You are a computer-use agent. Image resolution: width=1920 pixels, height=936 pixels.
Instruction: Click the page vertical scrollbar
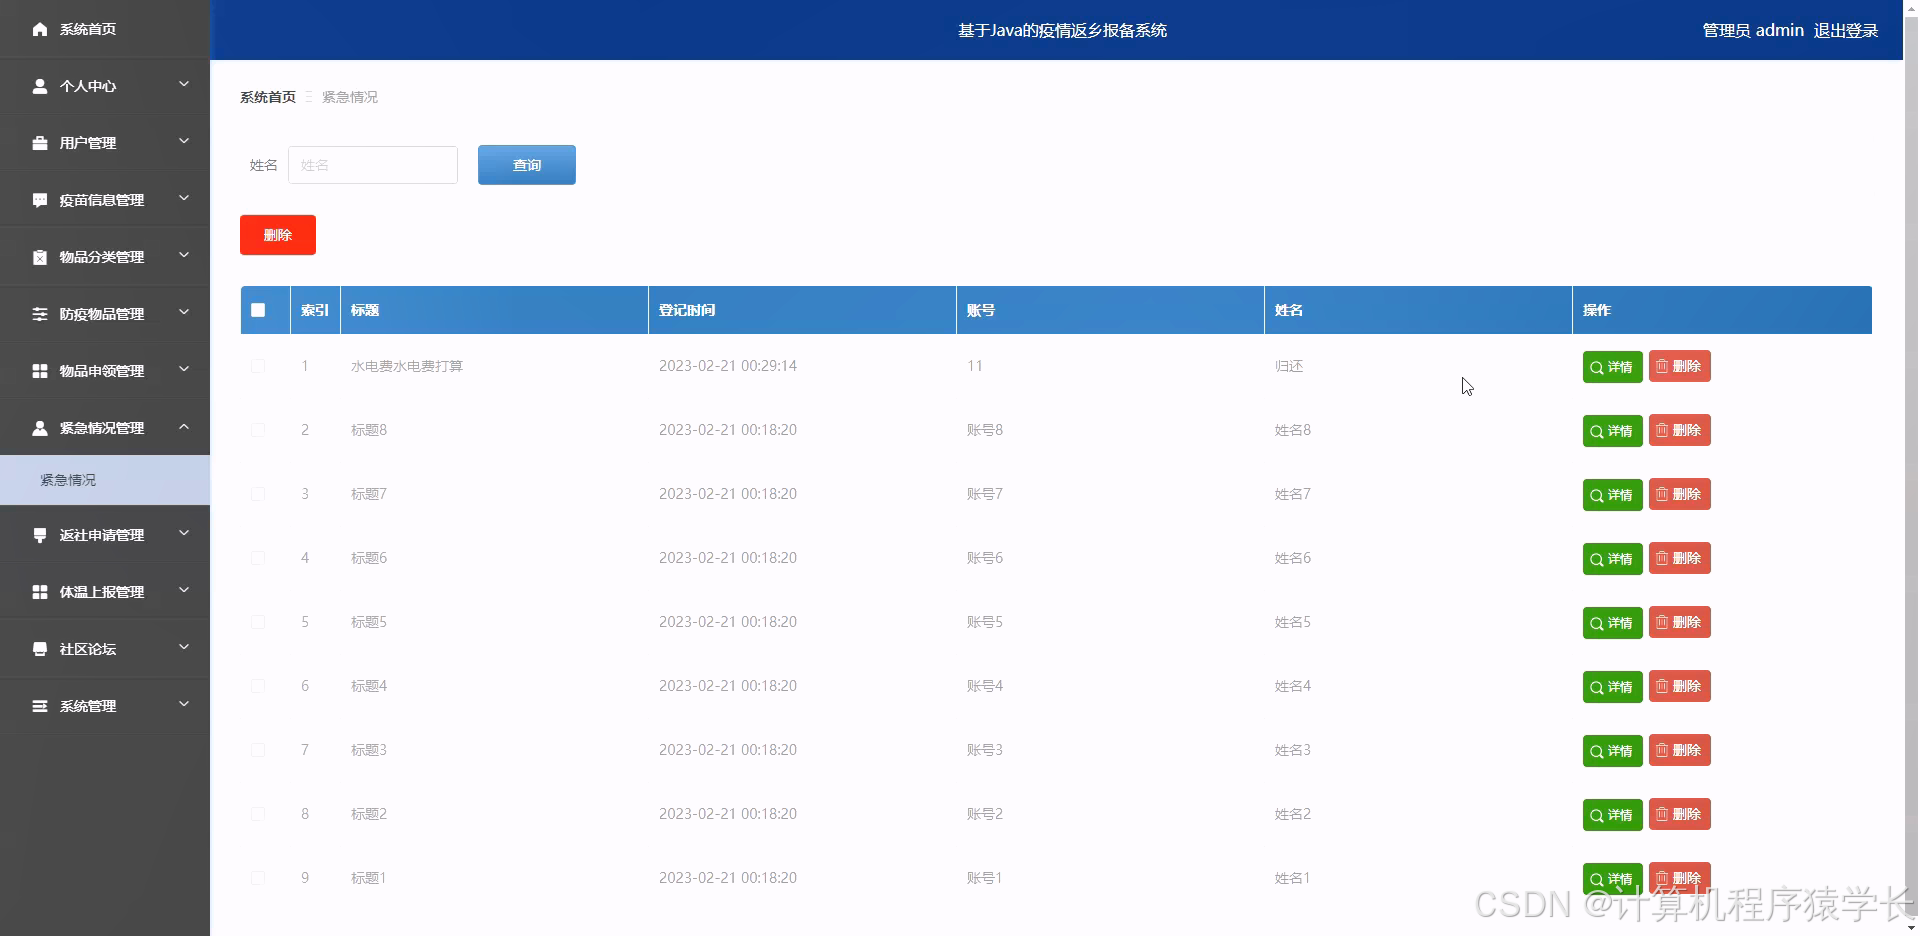pos(1911,468)
